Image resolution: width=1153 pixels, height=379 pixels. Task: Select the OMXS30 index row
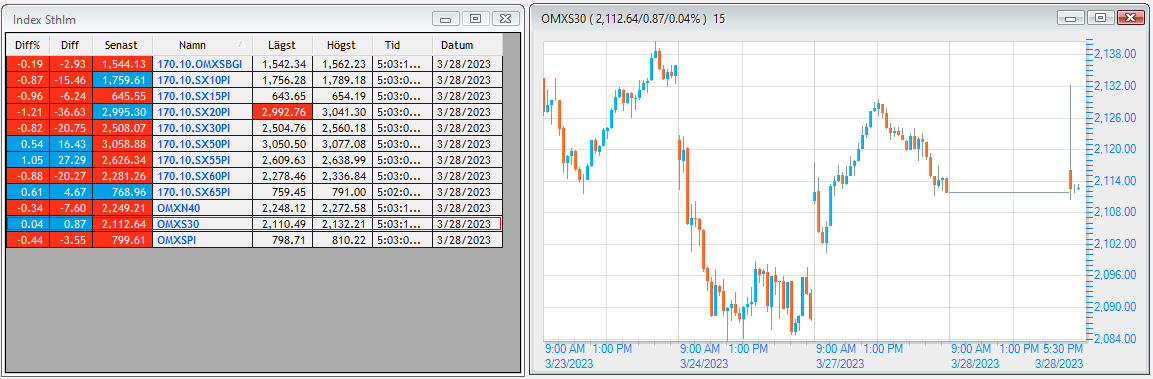254,224
